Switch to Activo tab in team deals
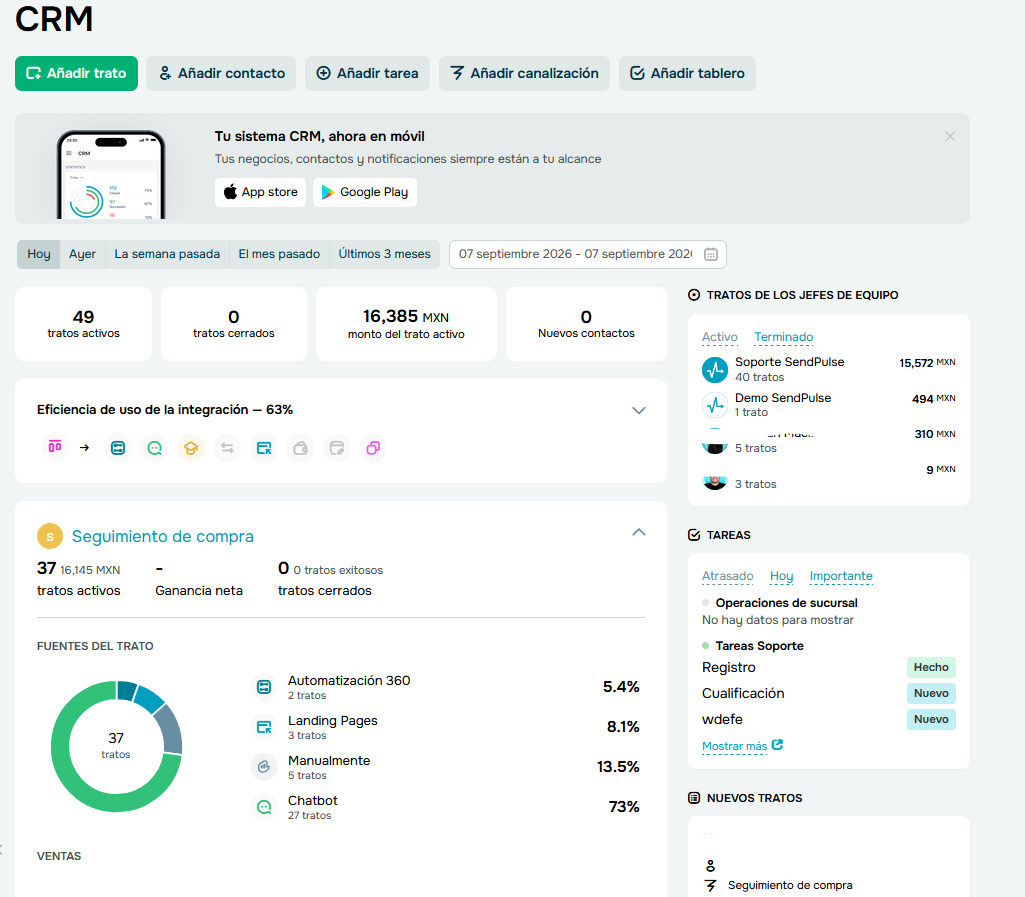Image resolution: width=1025 pixels, height=897 pixels. (720, 337)
